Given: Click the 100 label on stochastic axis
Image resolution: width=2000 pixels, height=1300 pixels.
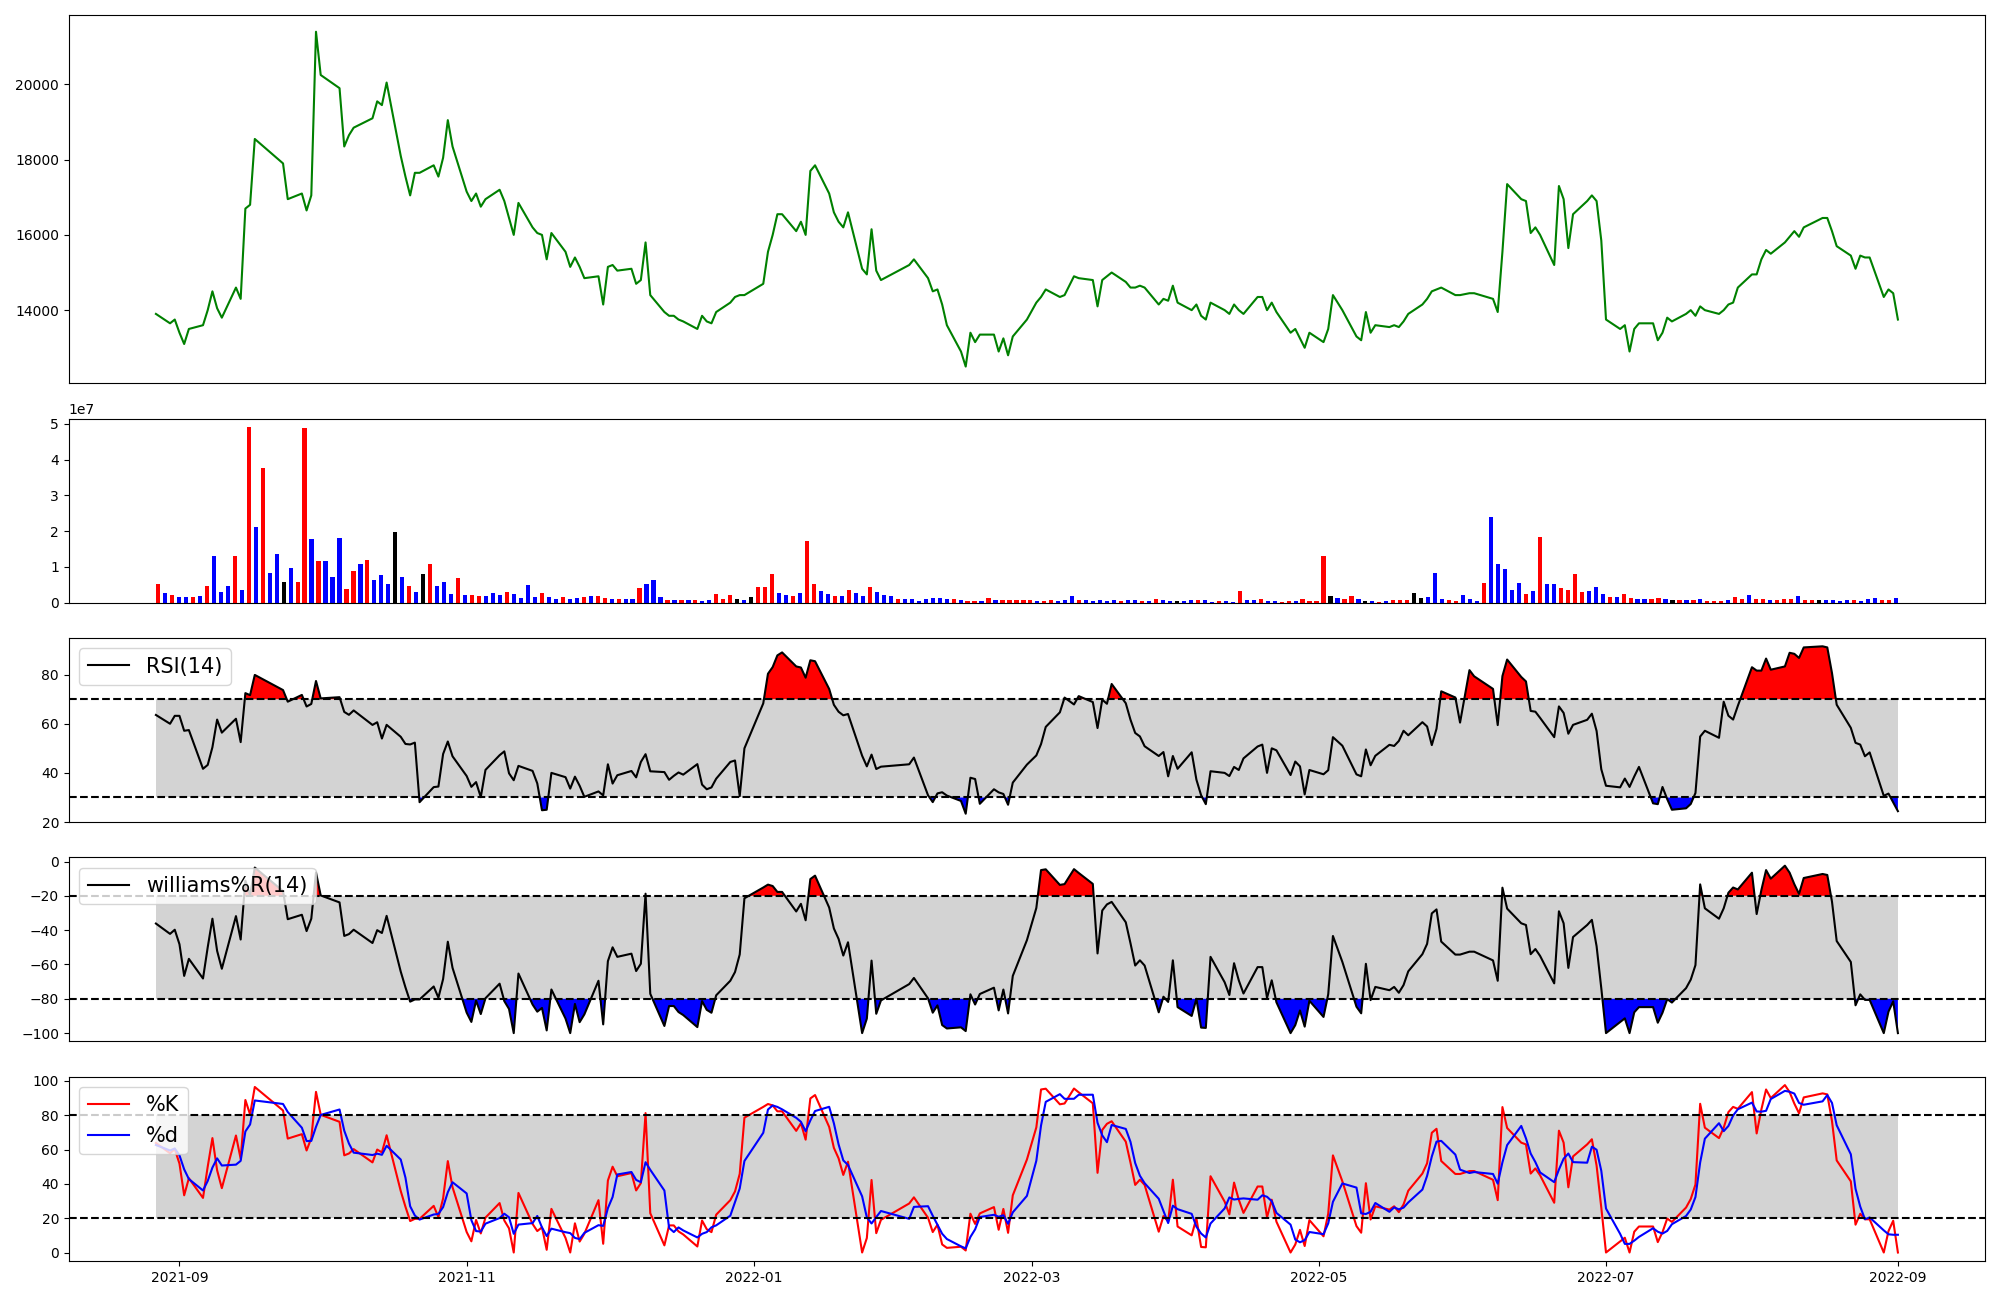Looking at the screenshot, I should [x=48, y=1081].
